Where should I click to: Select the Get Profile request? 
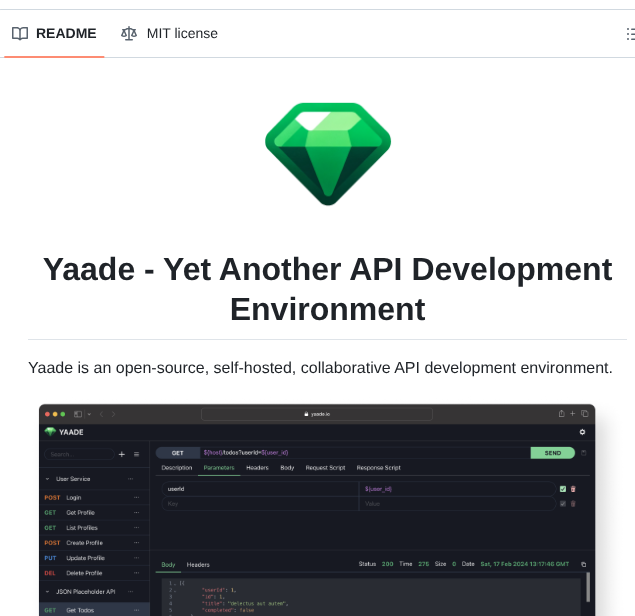(94, 513)
